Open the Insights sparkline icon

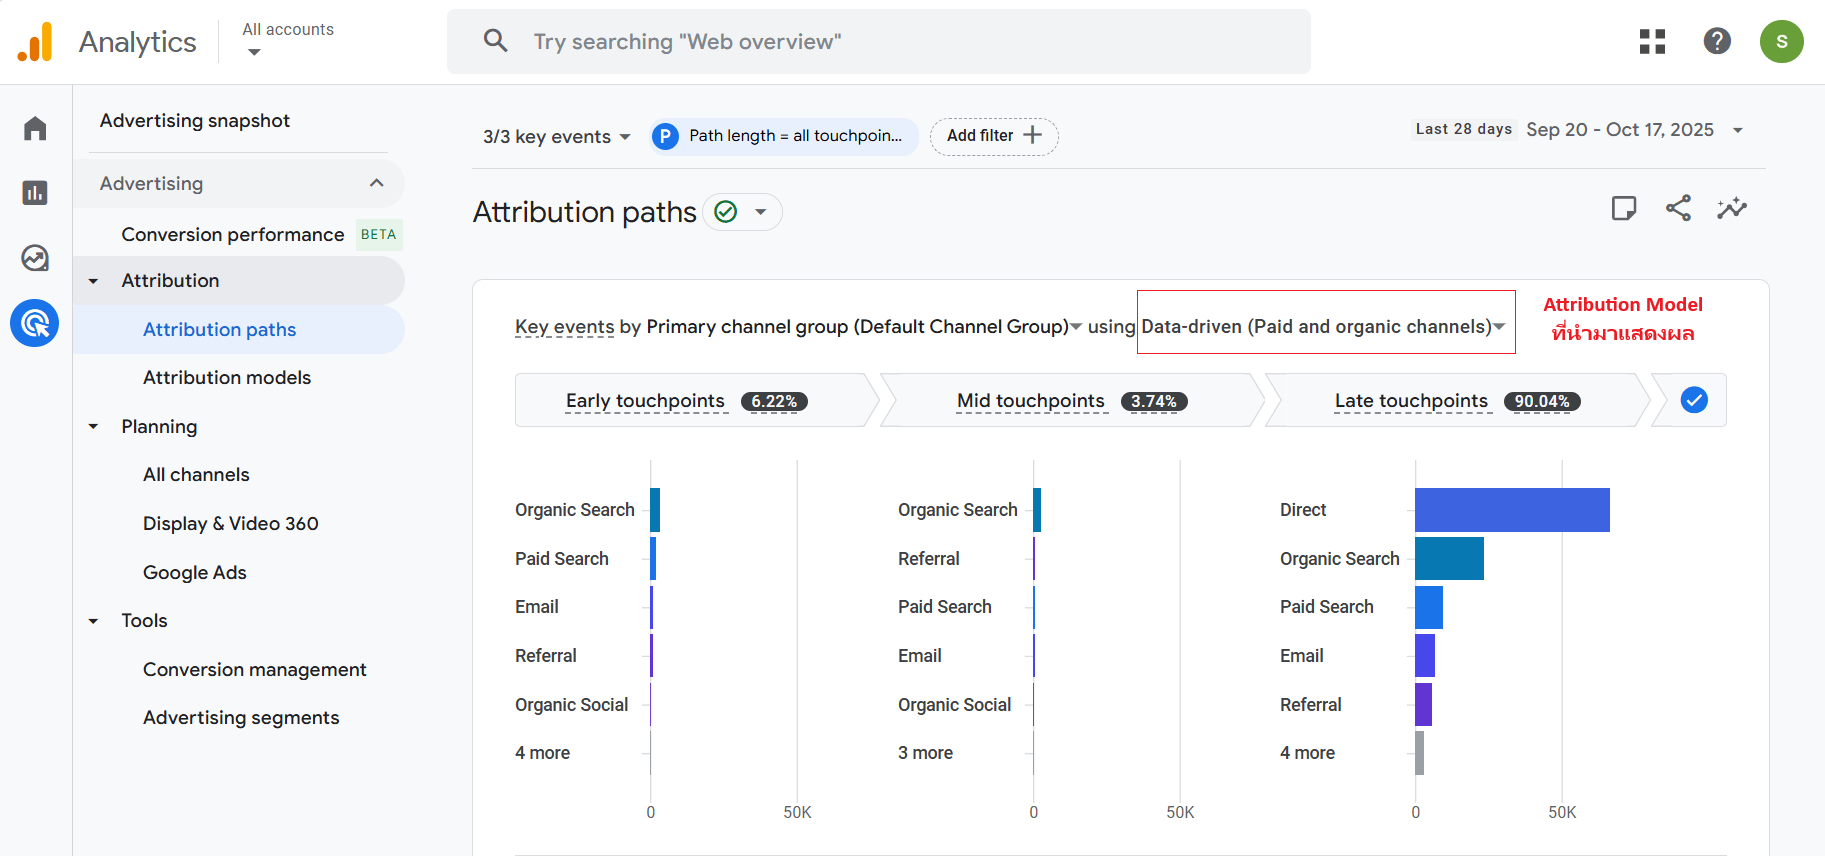(x=1732, y=208)
